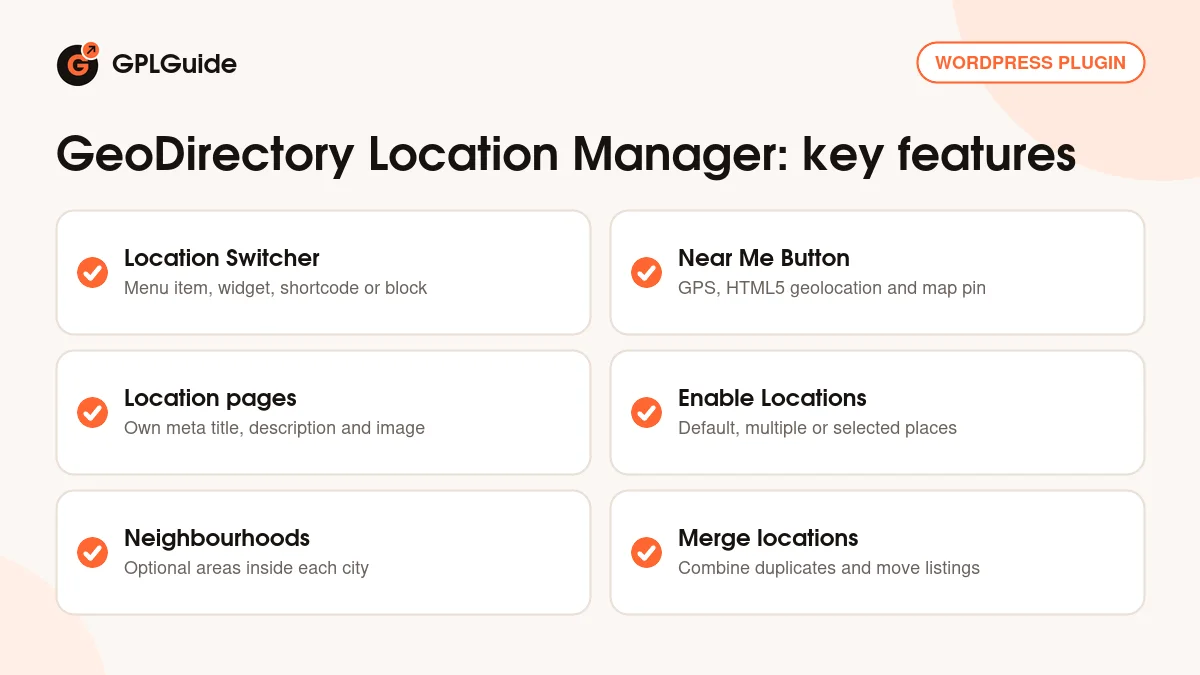Click the WORDPRESS PLUGIN badge
The width and height of the screenshot is (1200, 675).
click(x=1030, y=62)
